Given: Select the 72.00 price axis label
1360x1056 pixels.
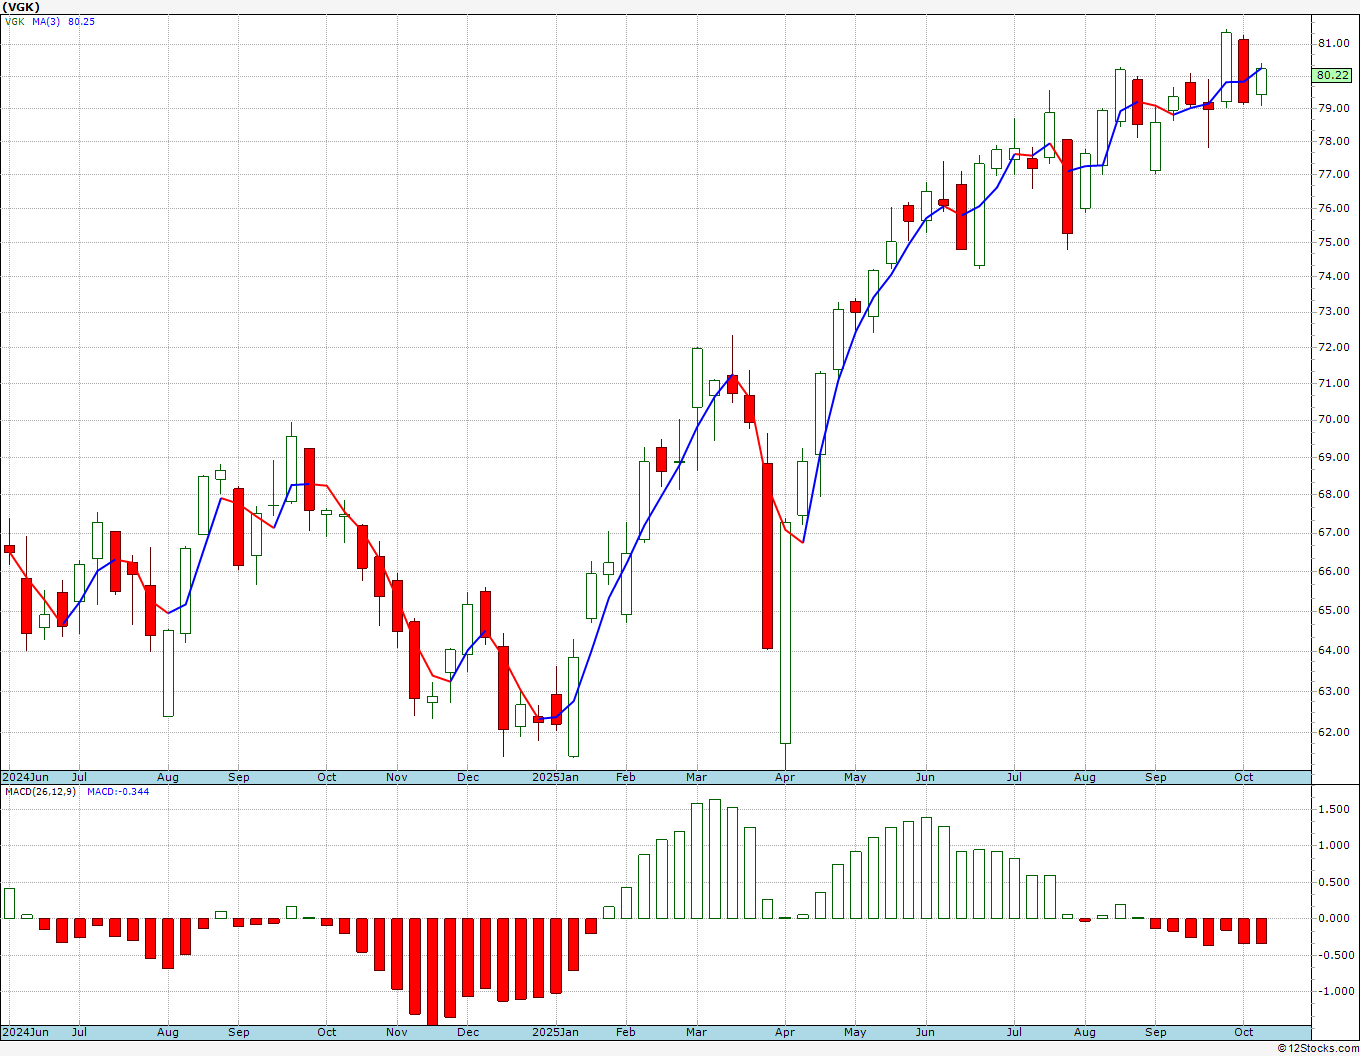Looking at the screenshot, I should coord(1334,347).
